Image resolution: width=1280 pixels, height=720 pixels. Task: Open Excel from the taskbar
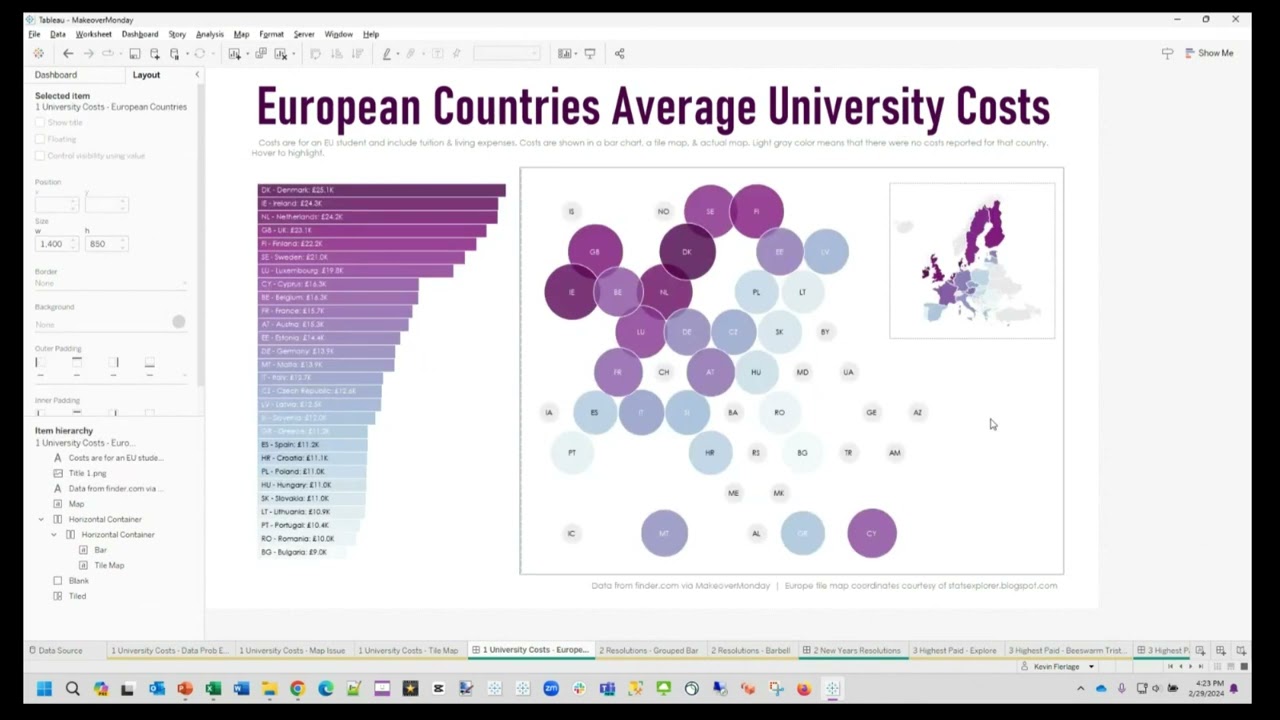click(x=213, y=688)
